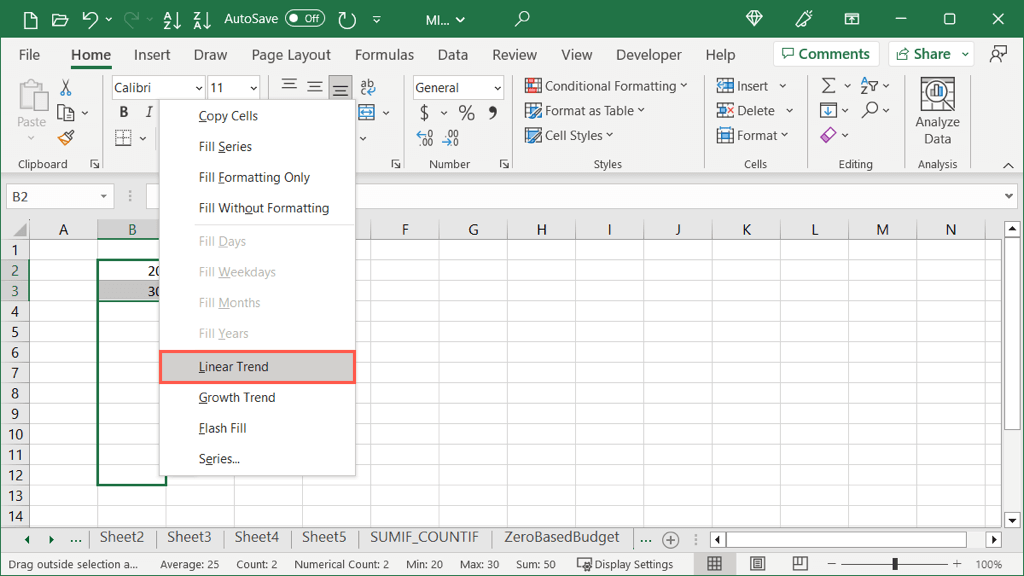This screenshot has height=576, width=1024.
Task: Click the Analyze Data icon
Action: pos(937,97)
